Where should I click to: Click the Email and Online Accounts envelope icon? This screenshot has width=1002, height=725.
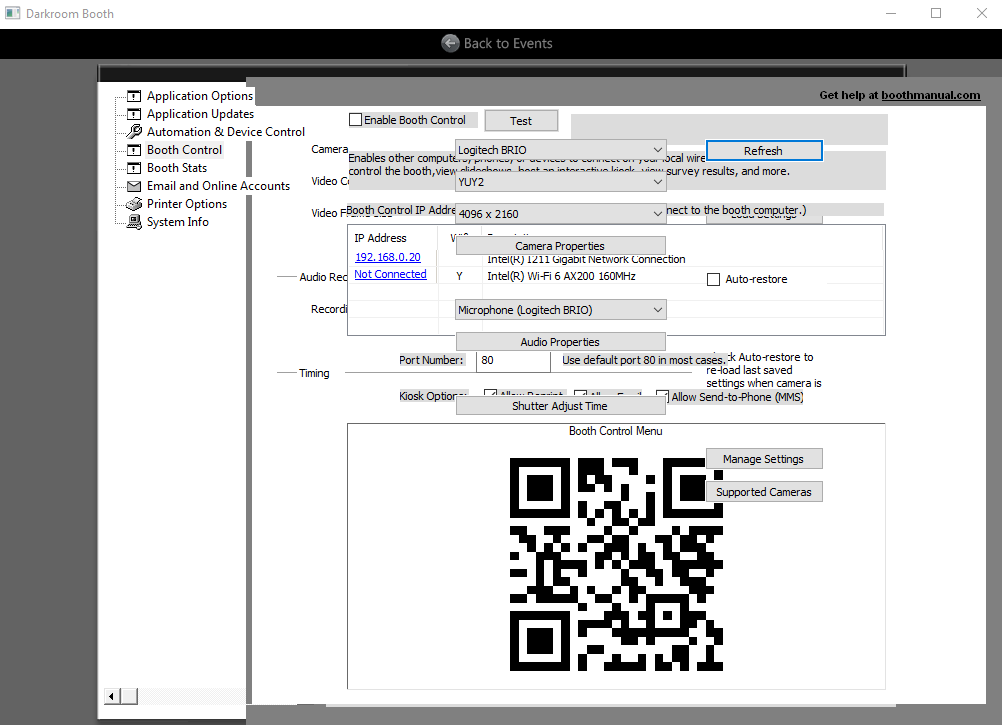[x=134, y=187]
